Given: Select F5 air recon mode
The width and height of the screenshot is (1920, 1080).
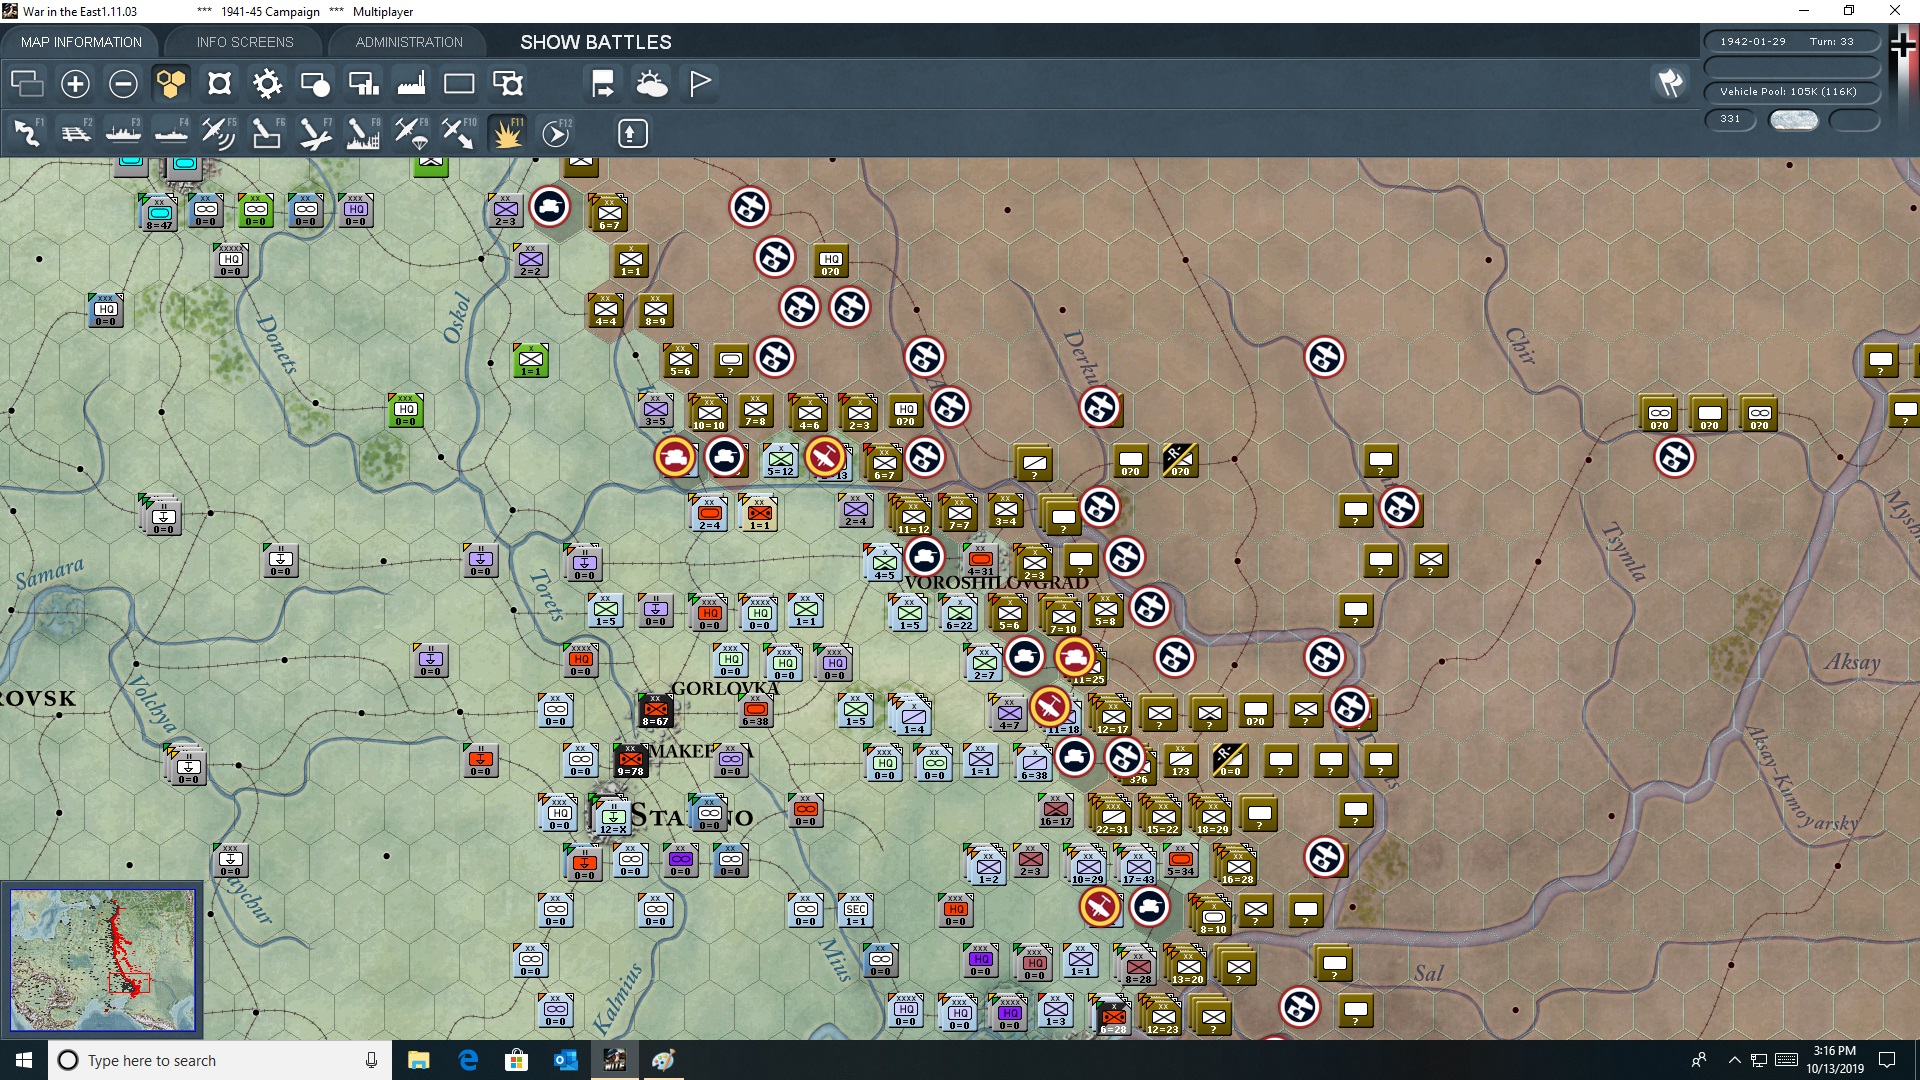Looking at the screenshot, I should pos(218,133).
